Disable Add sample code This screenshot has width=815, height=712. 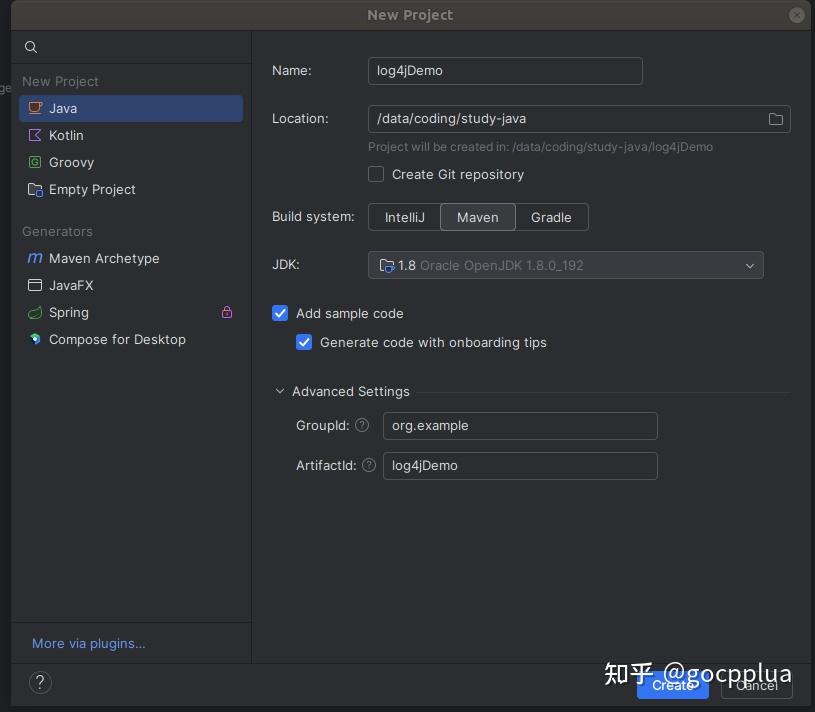[x=280, y=313]
